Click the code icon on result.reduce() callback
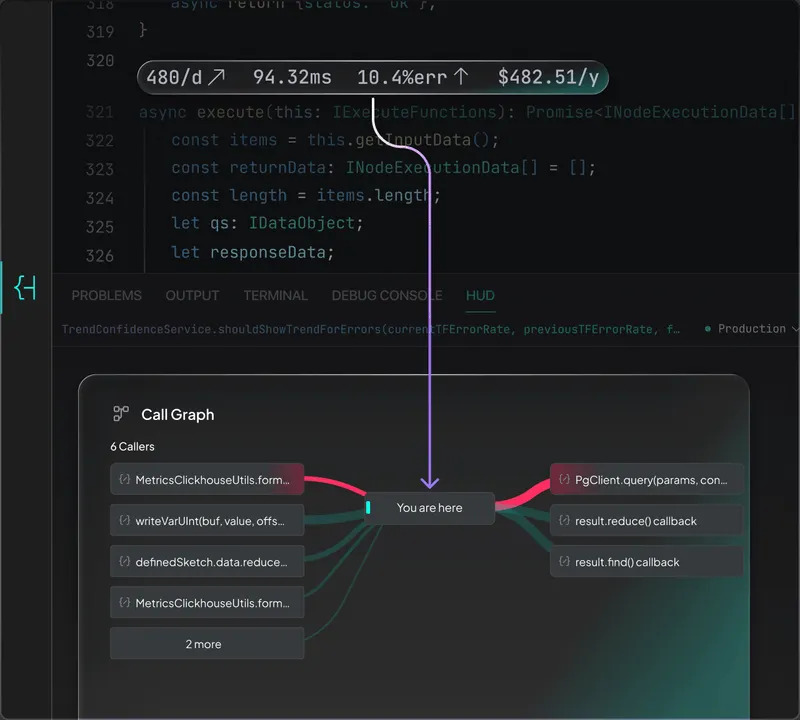The height and width of the screenshot is (720, 800). click(563, 520)
